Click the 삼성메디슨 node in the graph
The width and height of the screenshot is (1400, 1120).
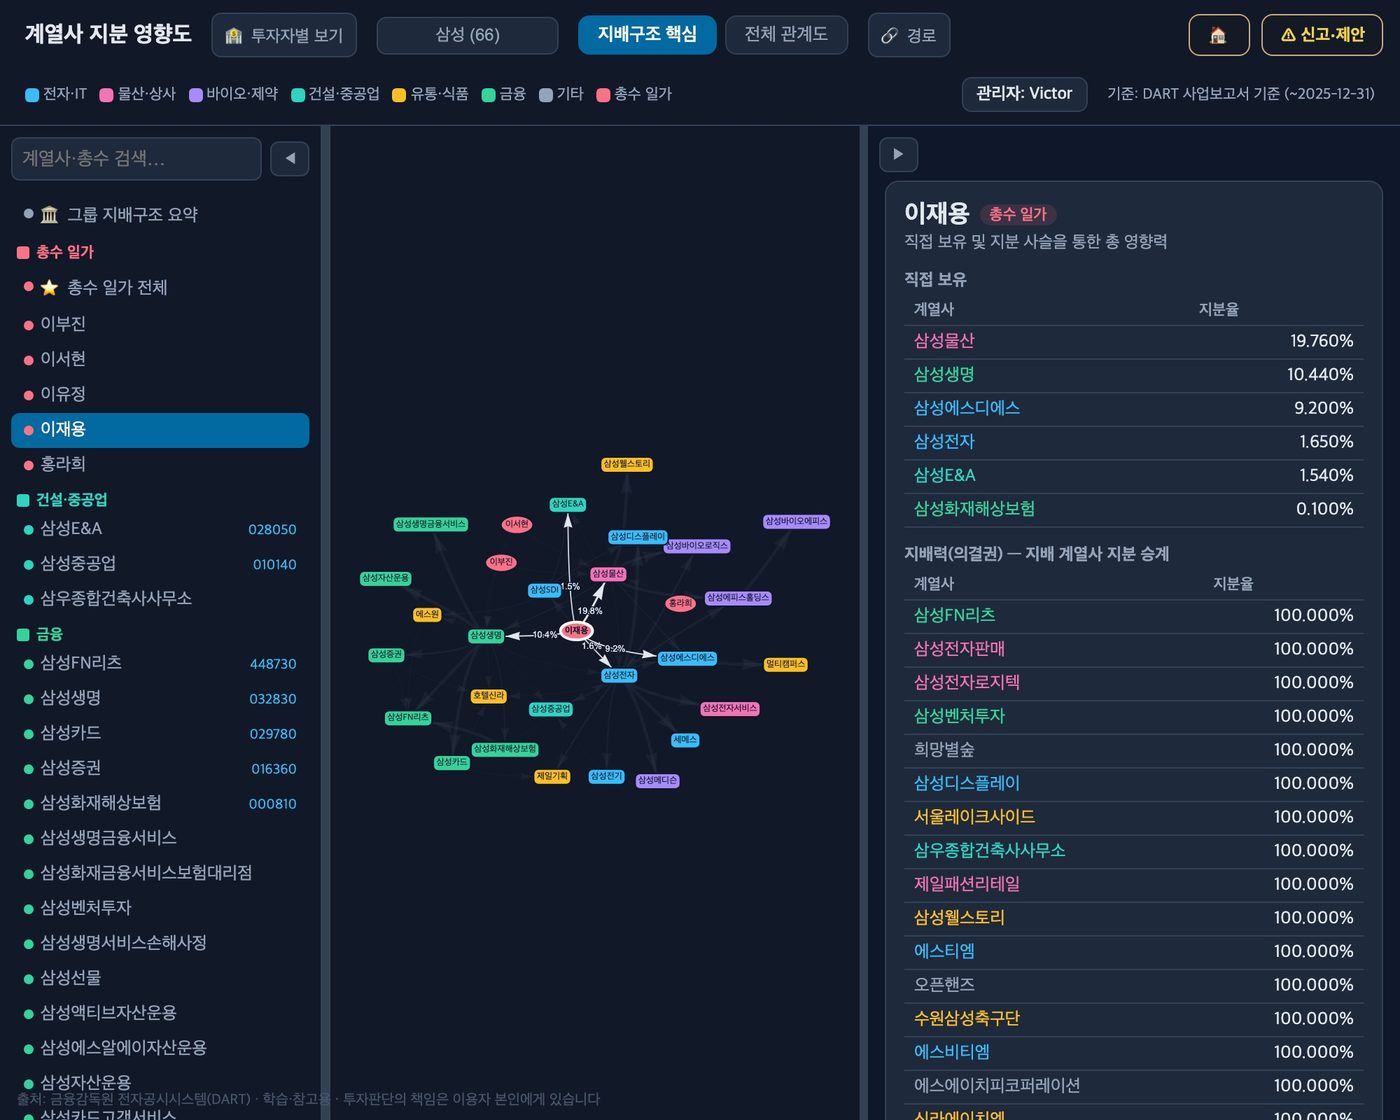coord(658,781)
